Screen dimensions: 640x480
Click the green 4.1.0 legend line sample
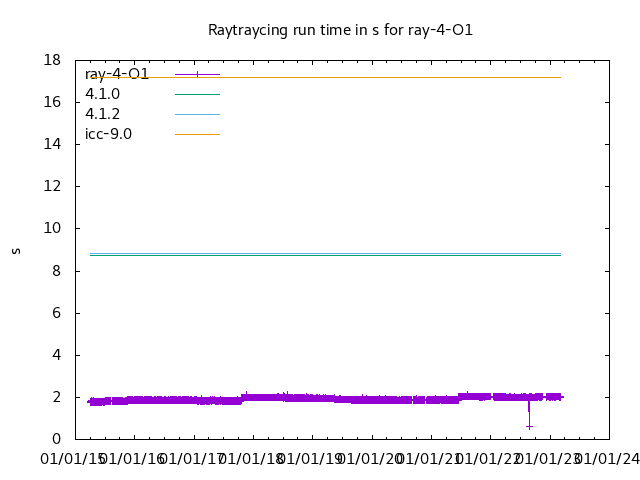coord(197,94)
